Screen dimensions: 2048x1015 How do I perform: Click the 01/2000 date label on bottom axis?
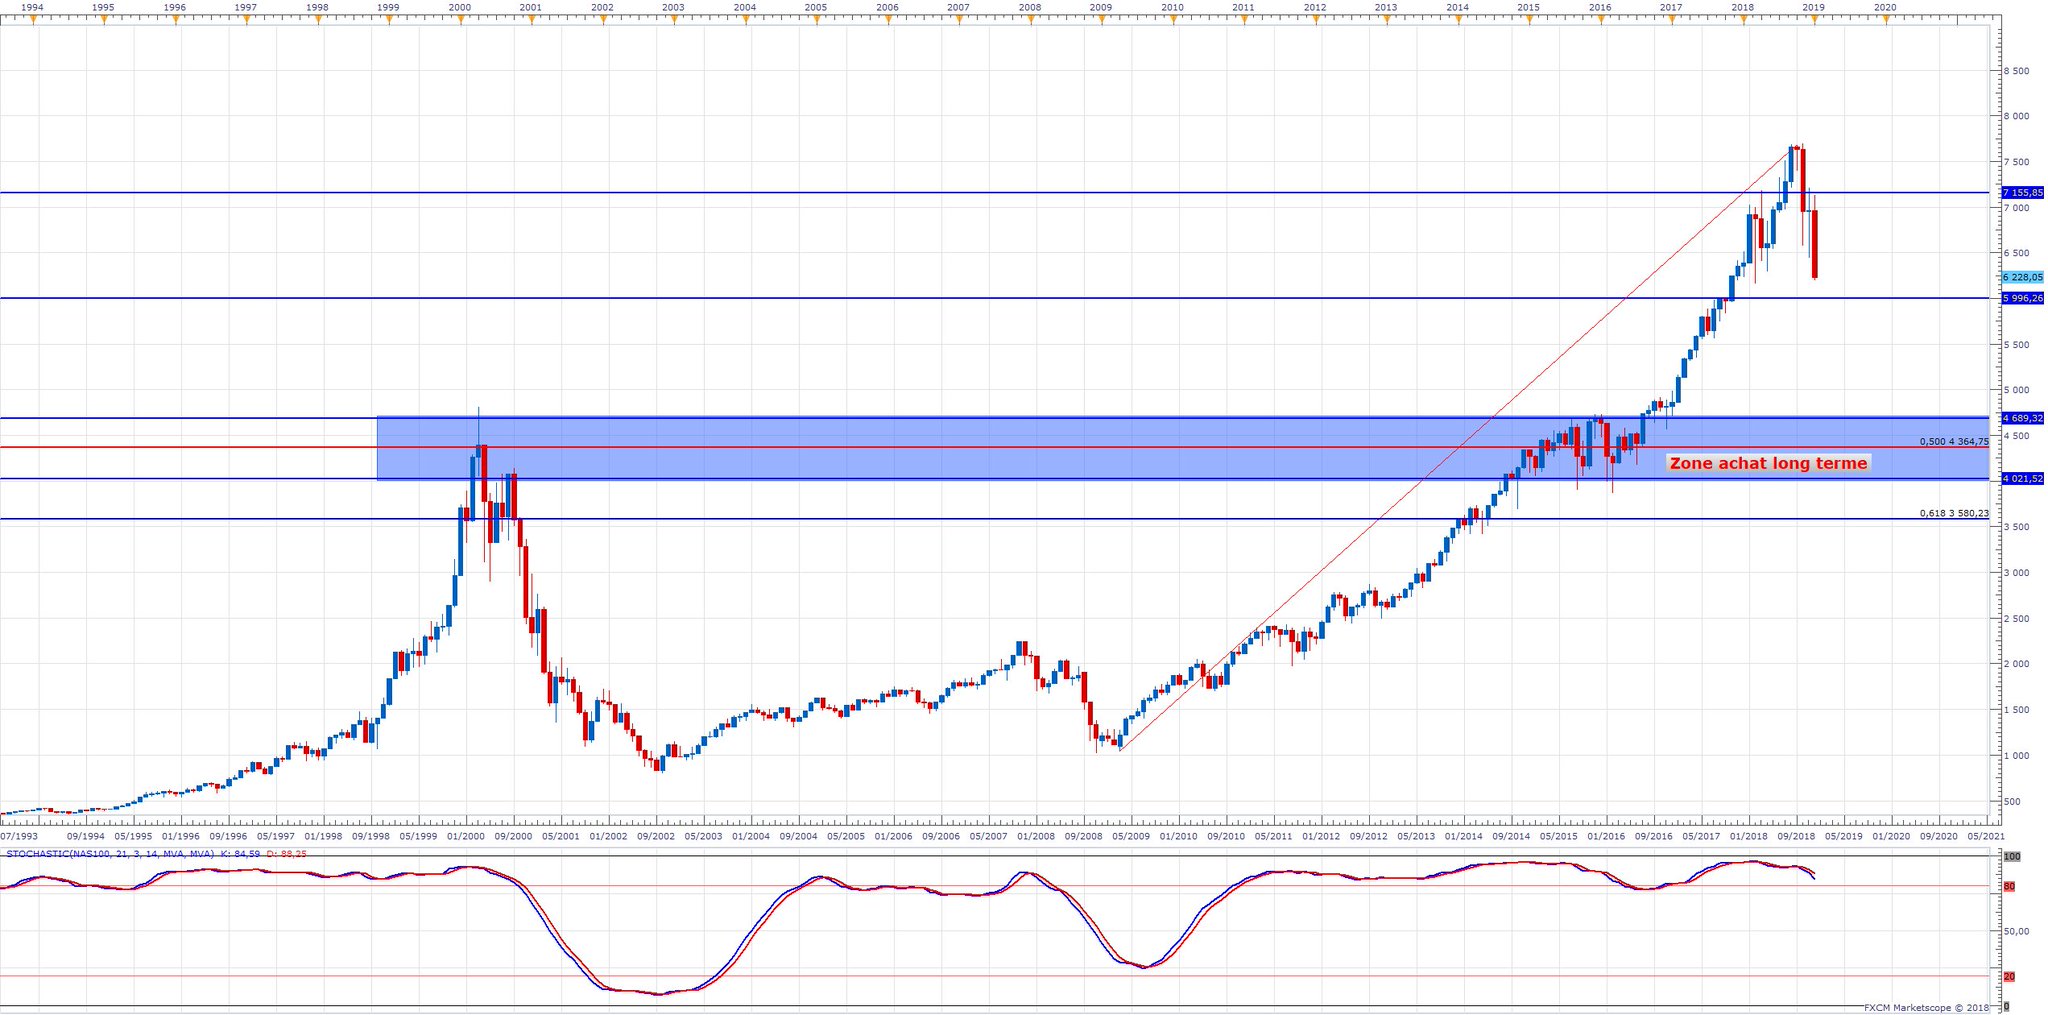[x=466, y=836]
